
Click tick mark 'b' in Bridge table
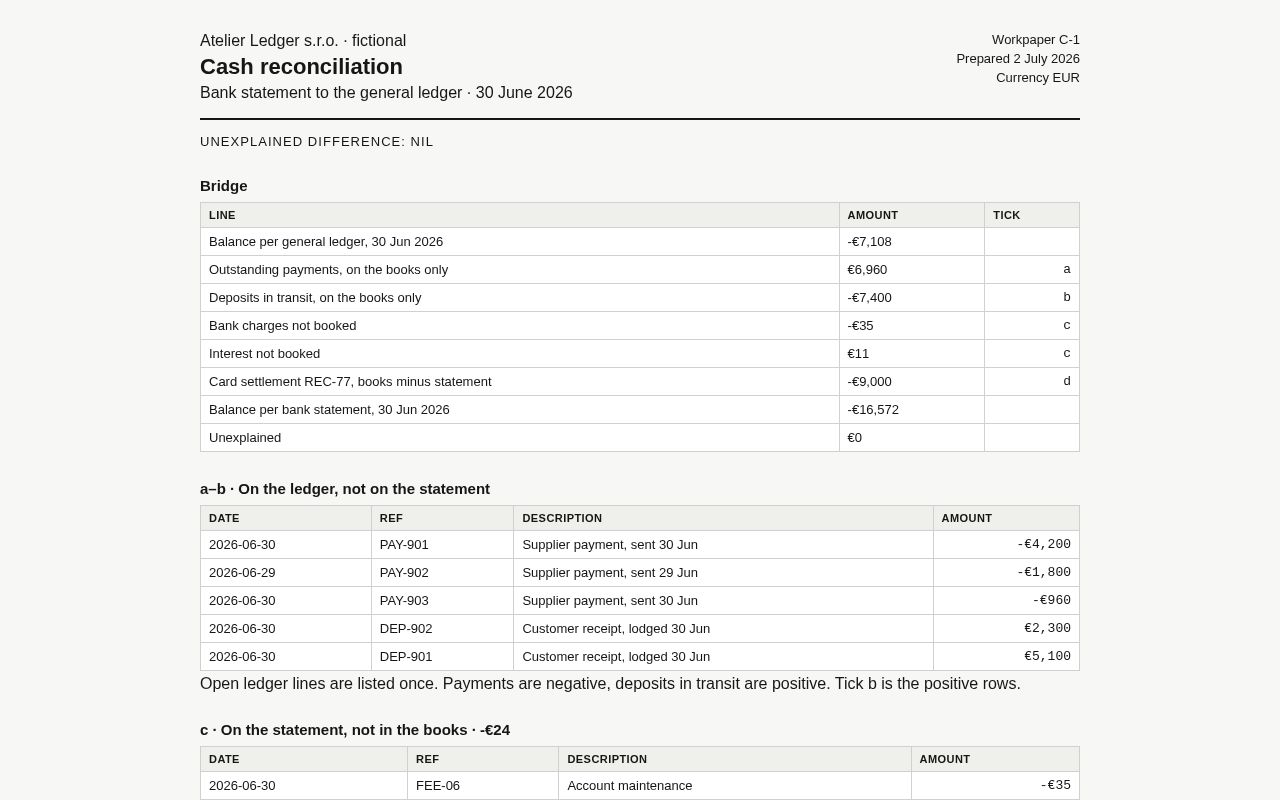(1067, 297)
